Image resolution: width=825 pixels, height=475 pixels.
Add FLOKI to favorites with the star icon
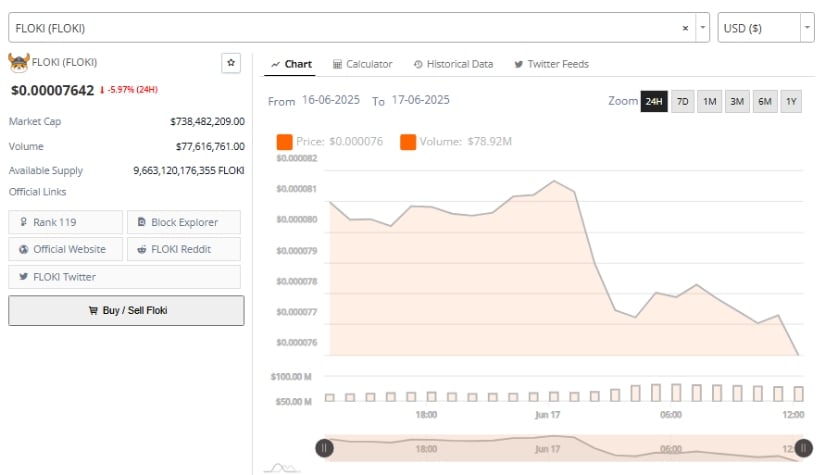coord(231,63)
